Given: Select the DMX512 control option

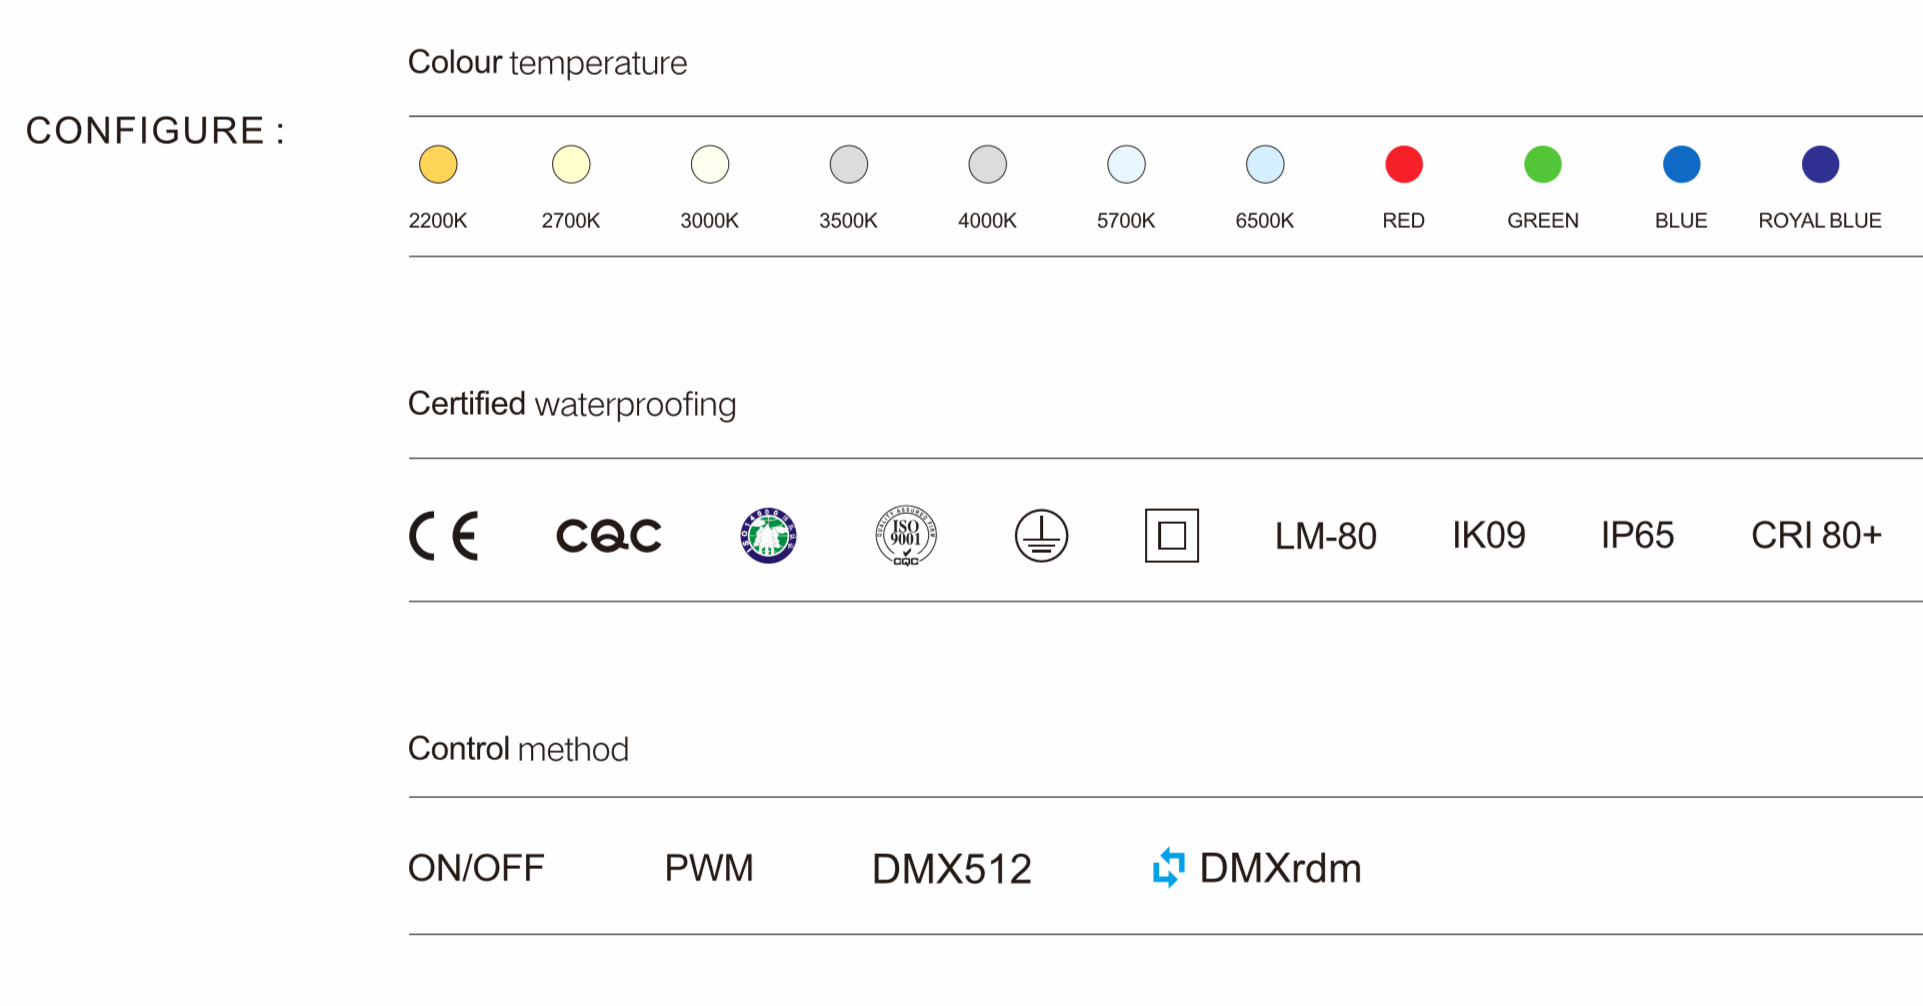Looking at the screenshot, I should pos(951,869).
